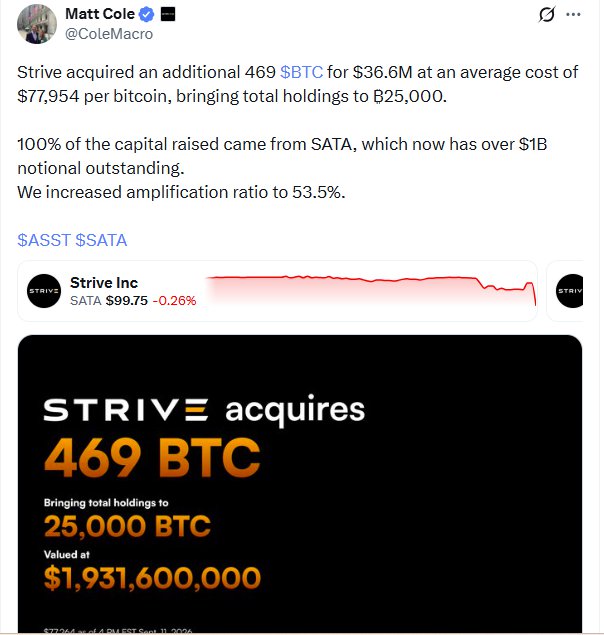The image size is (604, 635).
Task: Open Matt Cole's profile avatar
Action: 36,24
